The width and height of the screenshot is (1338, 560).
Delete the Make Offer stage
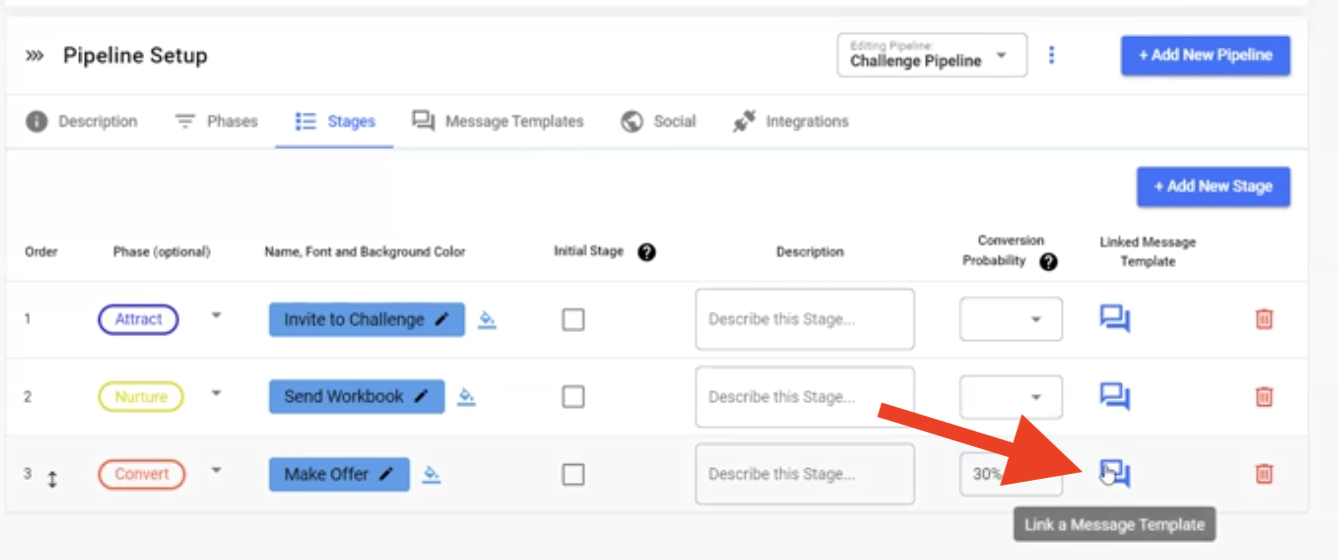(1264, 473)
